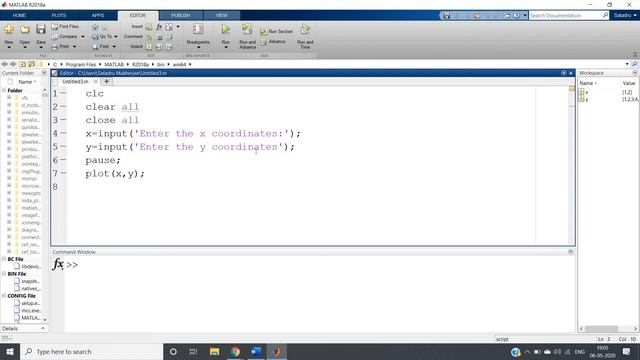
Task: Click the Open folder icon
Action: click(x=25, y=29)
